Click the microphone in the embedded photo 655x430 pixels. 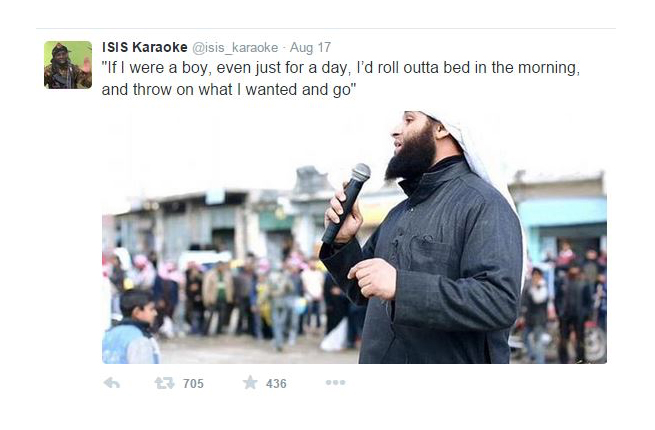click(x=346, y=204)
